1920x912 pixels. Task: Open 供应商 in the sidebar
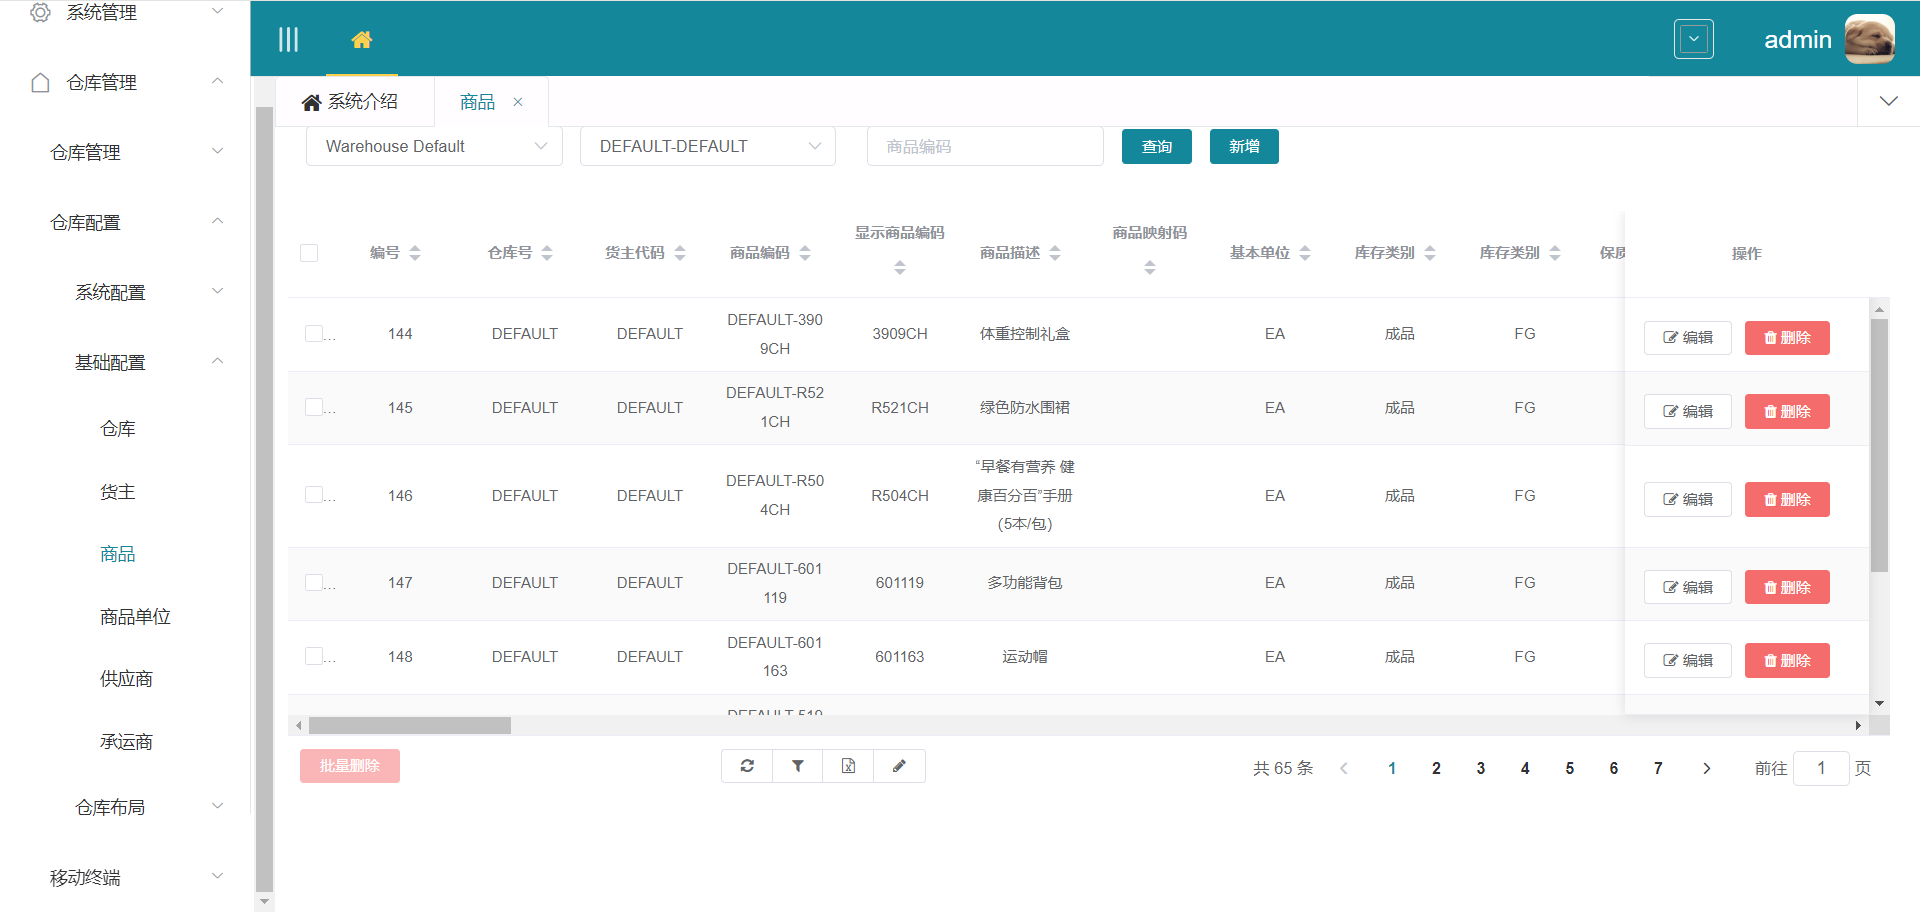126,679
